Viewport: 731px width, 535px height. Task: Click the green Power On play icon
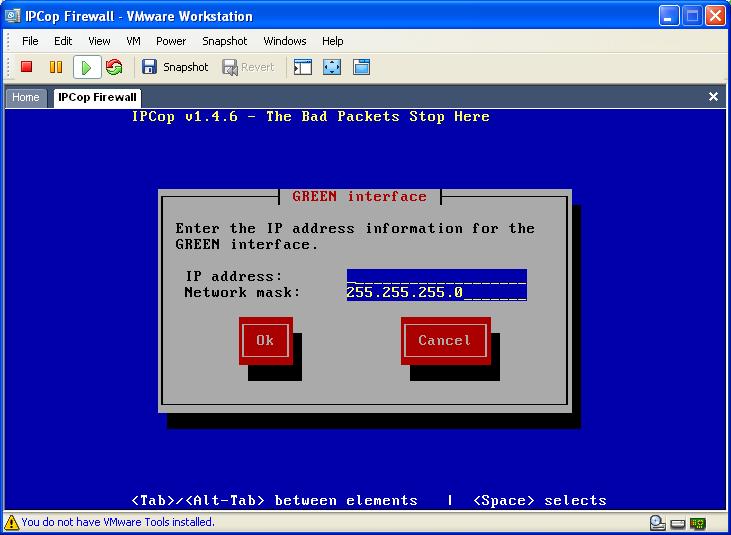coord(87,68)
